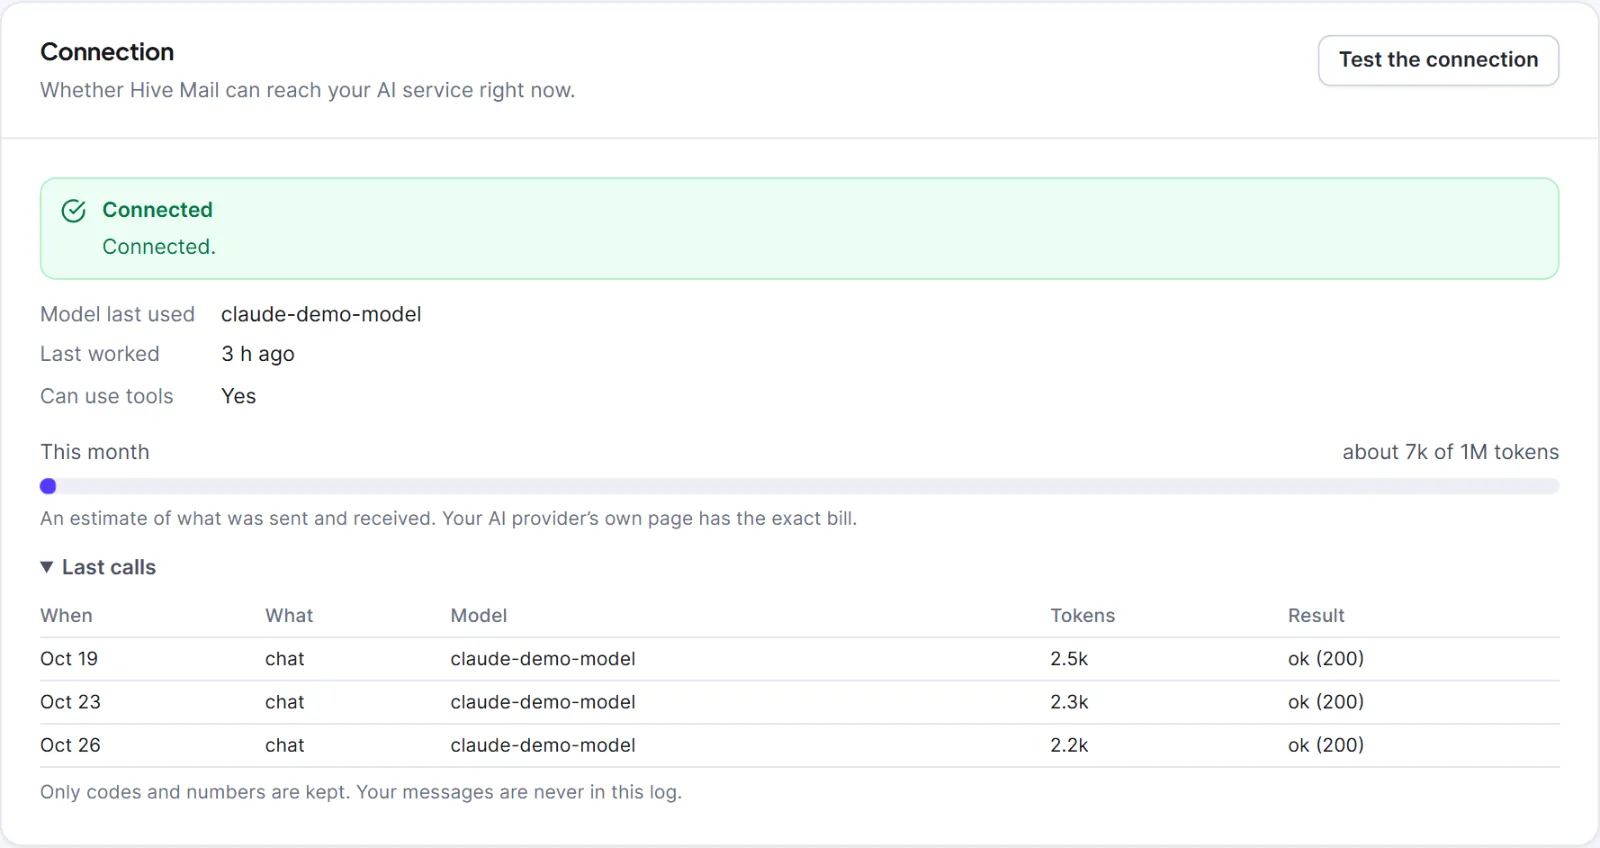Screen dimensions: 1600x848
Task: Select the Oct 19 date cell
Action: pyautogui.click(x=69, y=659)
